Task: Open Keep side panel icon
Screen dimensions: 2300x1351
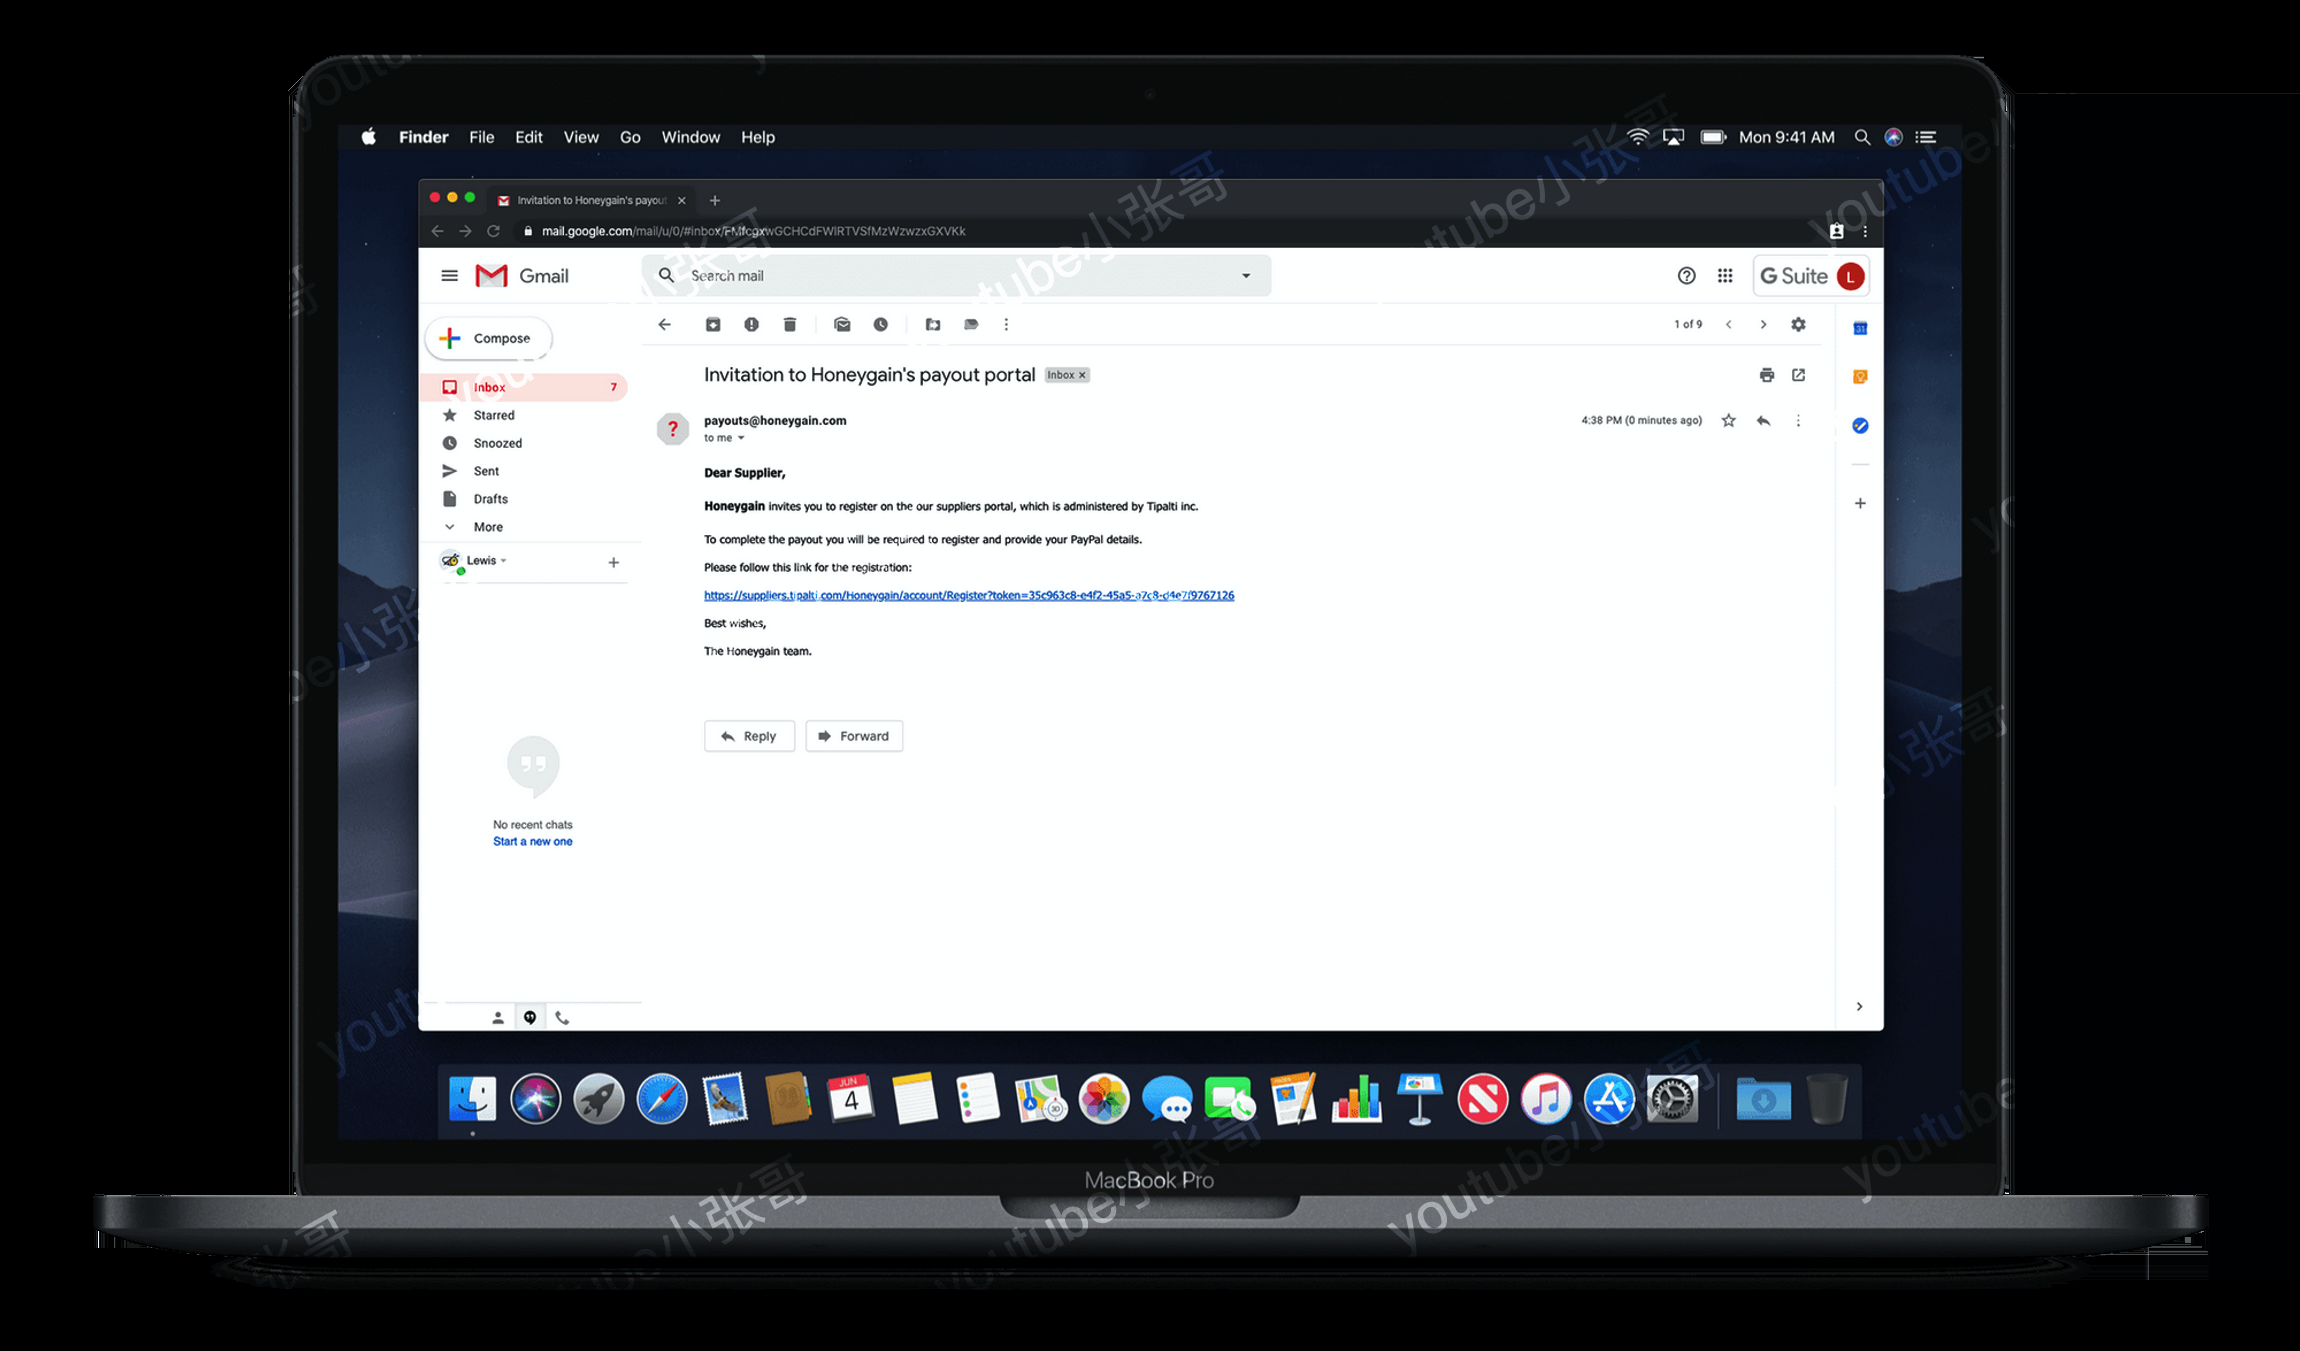Action: coord(1860,376)
